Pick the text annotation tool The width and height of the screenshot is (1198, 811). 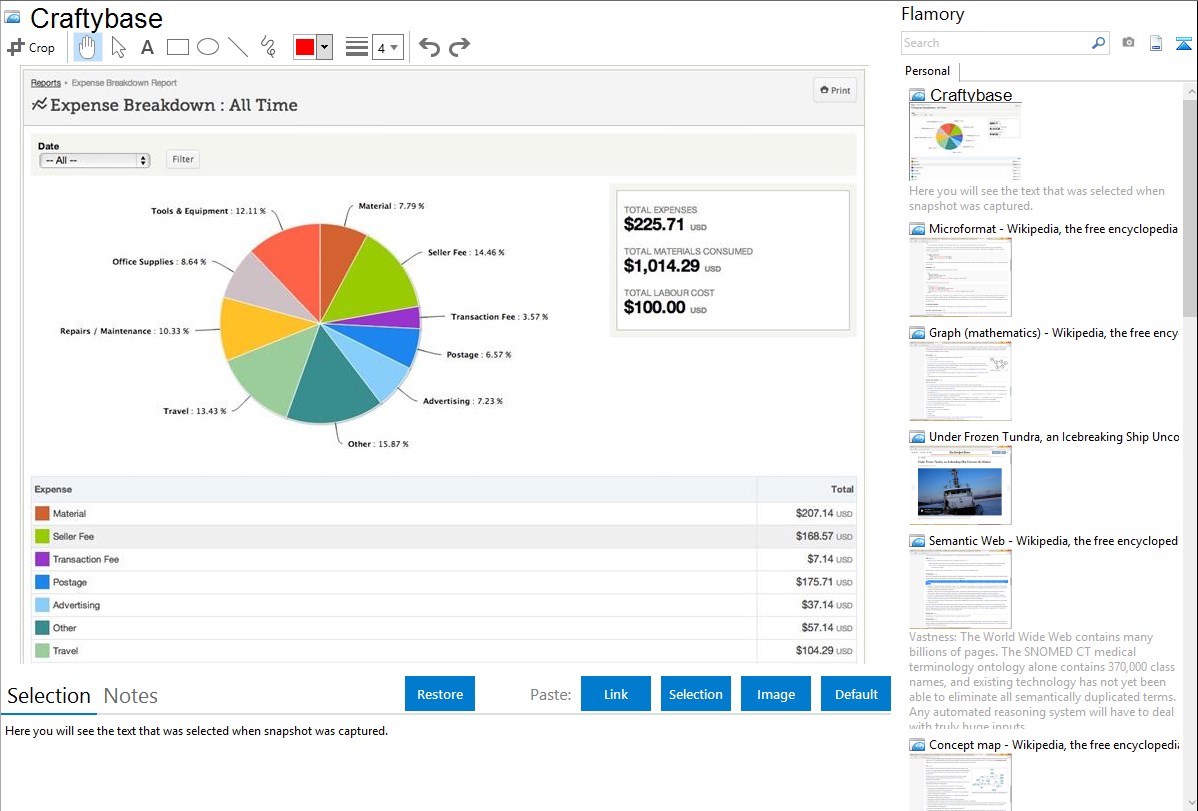coord(147,47)
